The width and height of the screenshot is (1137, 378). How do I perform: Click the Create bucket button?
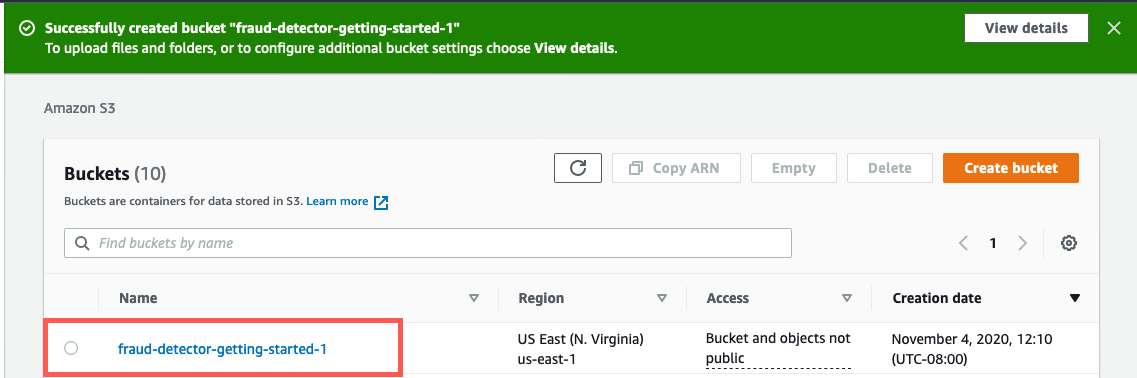coord(1011,168)
